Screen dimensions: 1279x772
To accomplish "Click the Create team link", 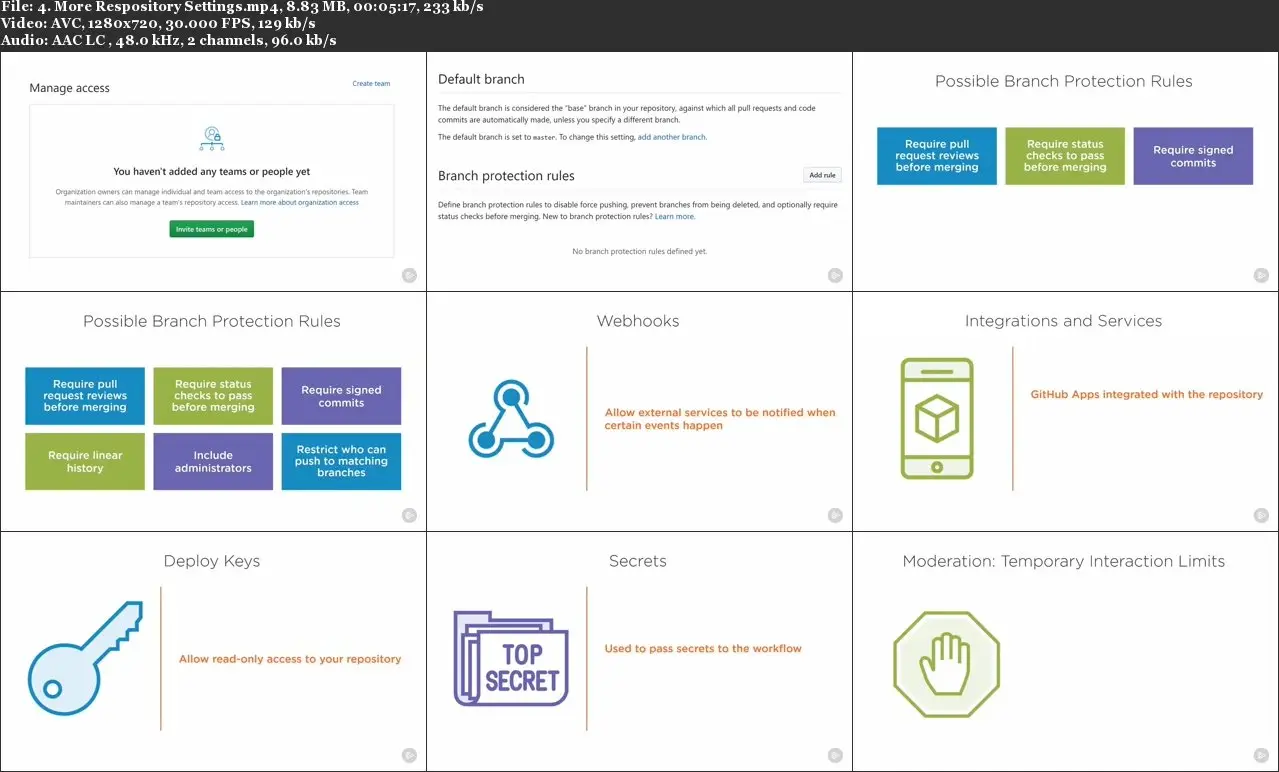I will [x=371, y=84].
